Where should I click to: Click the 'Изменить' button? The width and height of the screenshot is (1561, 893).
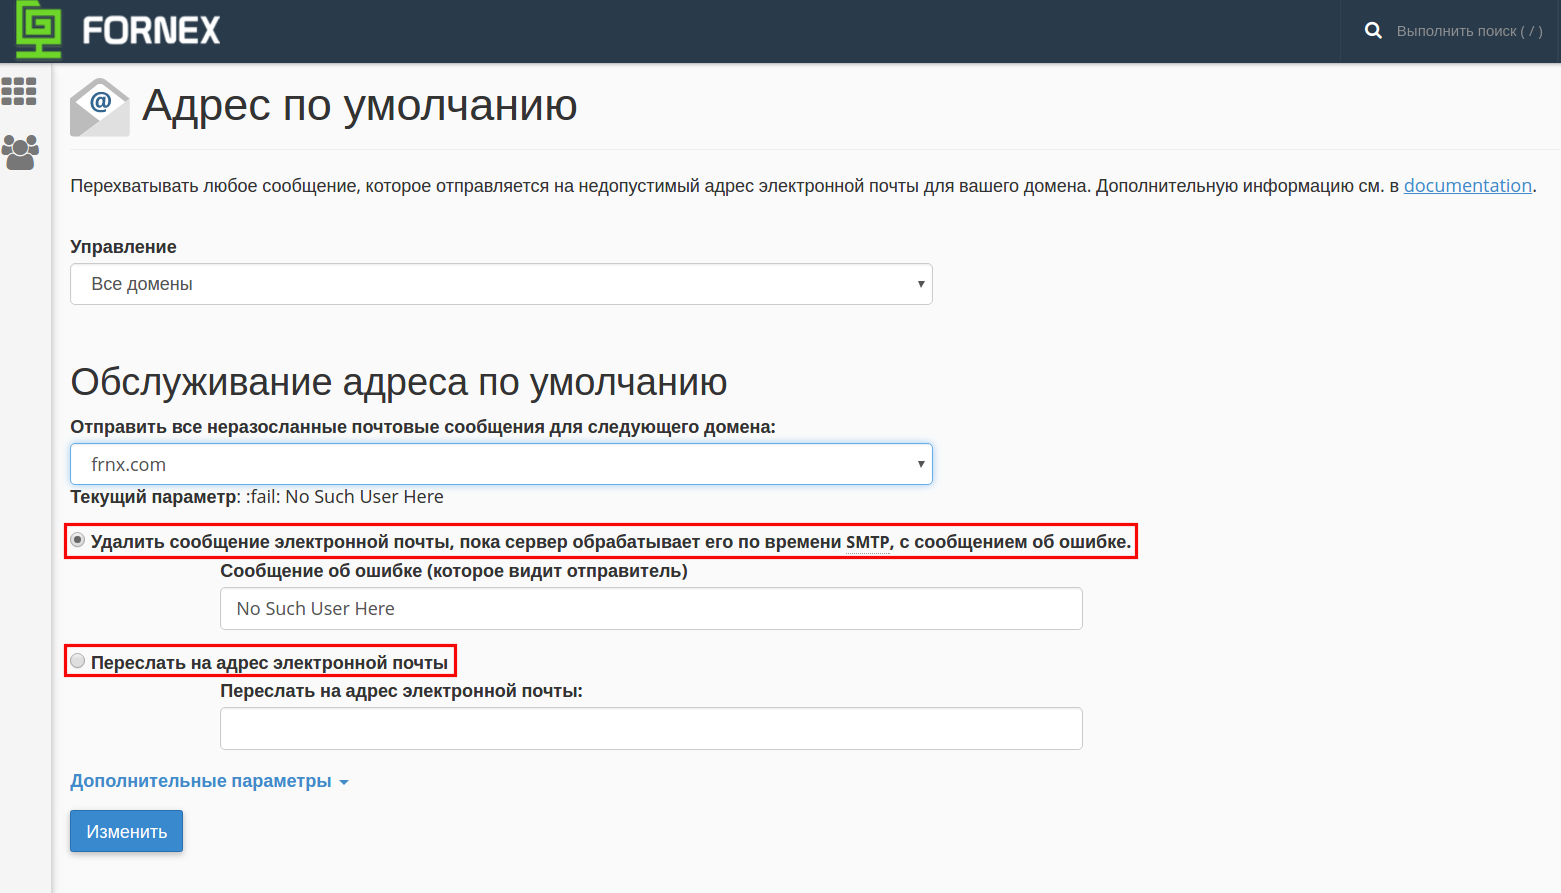(126, 831)
